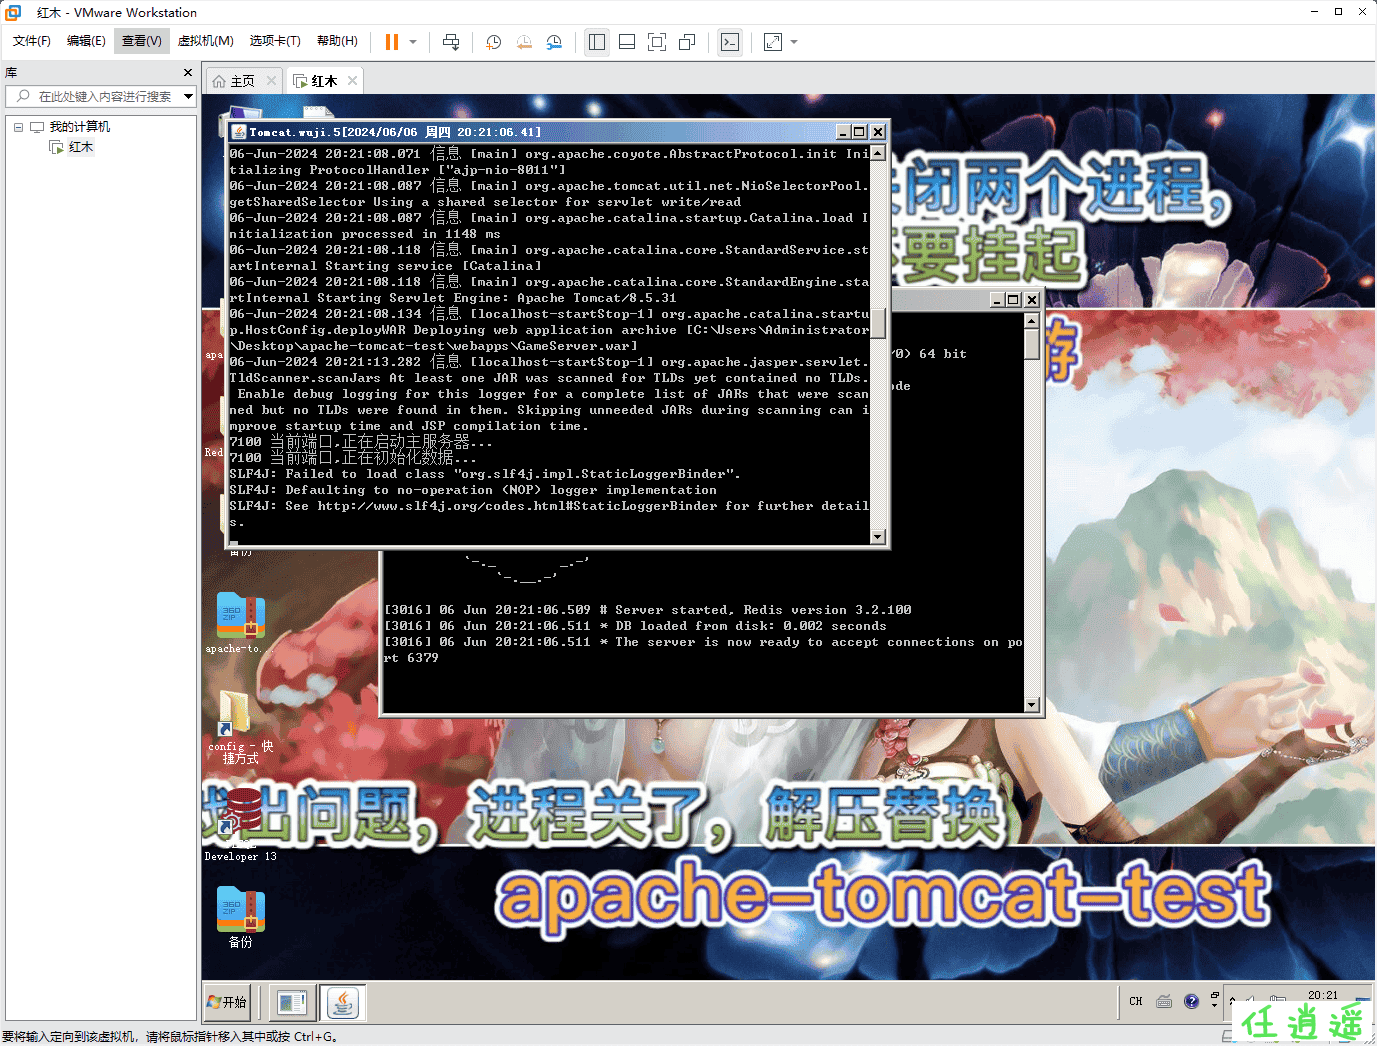Click the Tomcat console window title icon
The height and width of the screenshot is (1046, 1377).
coord(239,132)
